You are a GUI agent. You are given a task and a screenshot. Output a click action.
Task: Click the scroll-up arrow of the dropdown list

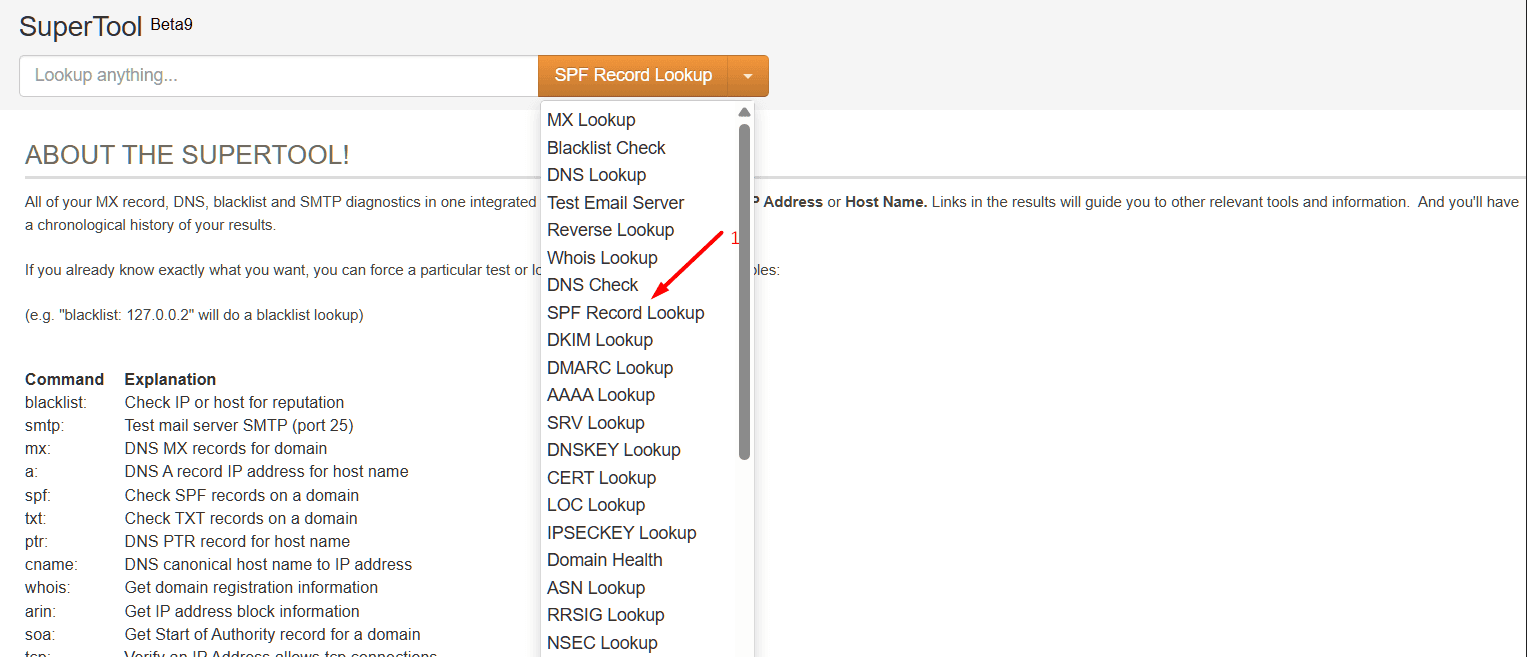(744, 112)
